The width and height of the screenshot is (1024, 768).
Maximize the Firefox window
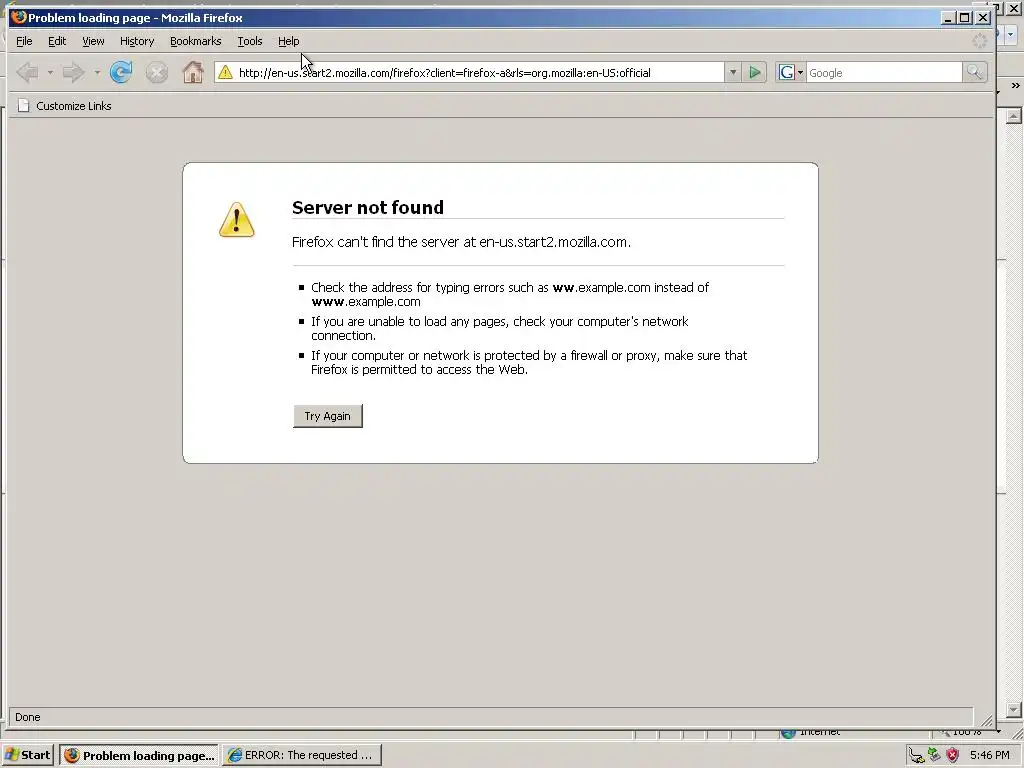point(965,18)
